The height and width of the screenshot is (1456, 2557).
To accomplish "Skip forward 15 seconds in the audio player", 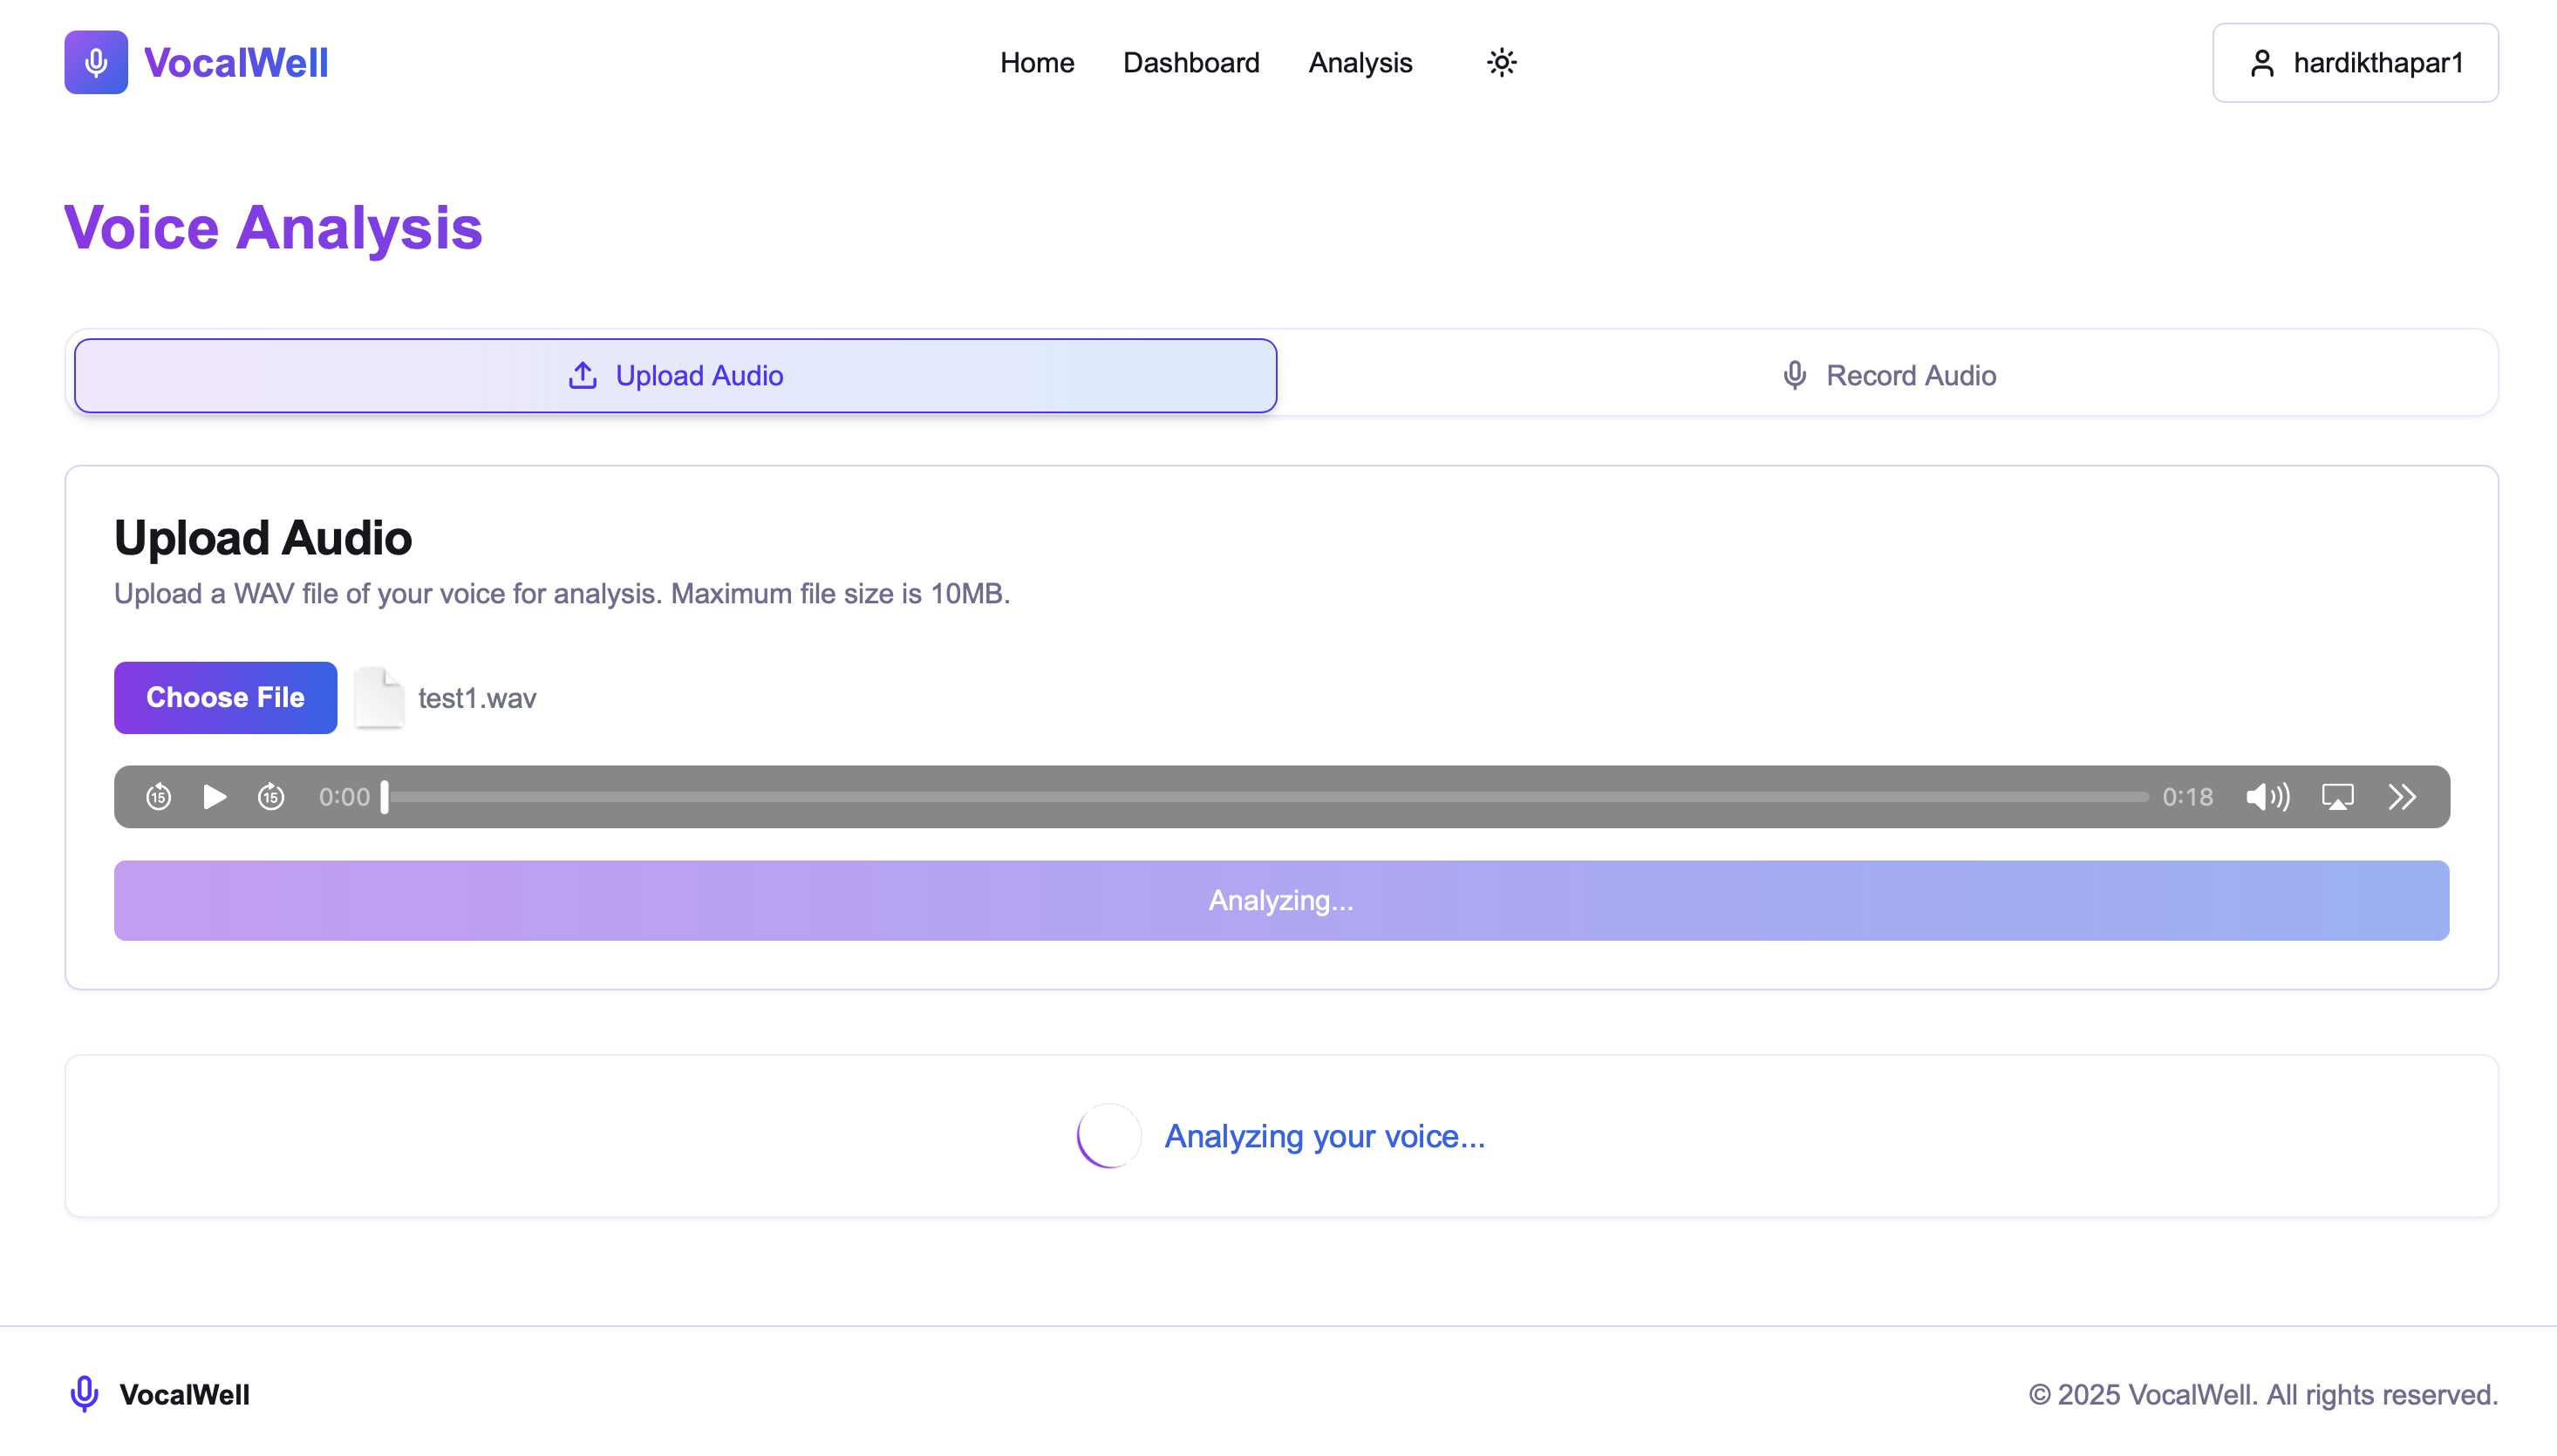I will pos(271,797).
